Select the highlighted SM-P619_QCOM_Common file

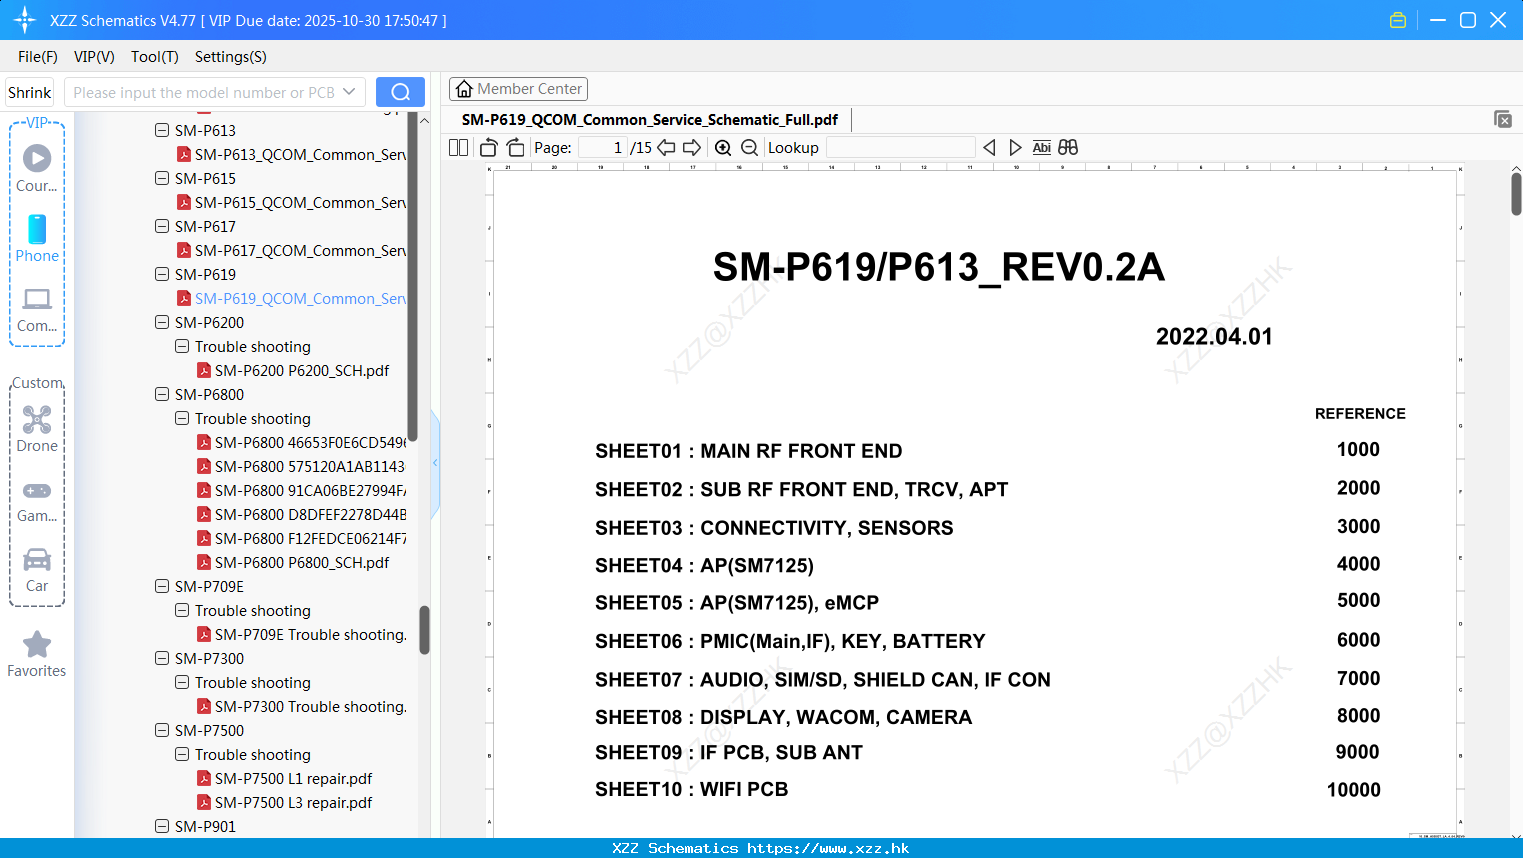click(292, 298)
